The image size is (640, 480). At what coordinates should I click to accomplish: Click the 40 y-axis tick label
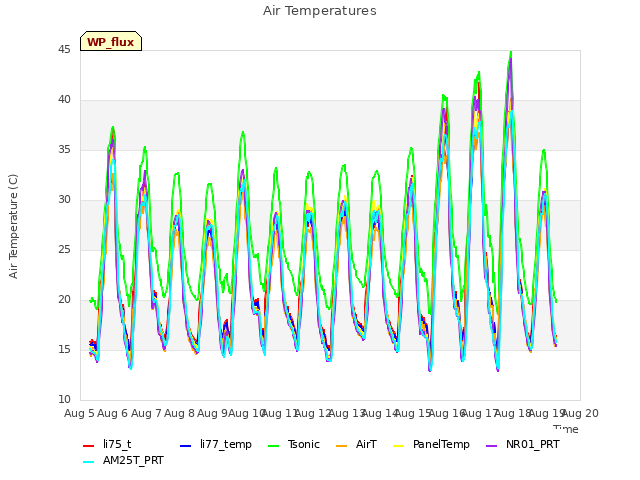tap(64, 100)
